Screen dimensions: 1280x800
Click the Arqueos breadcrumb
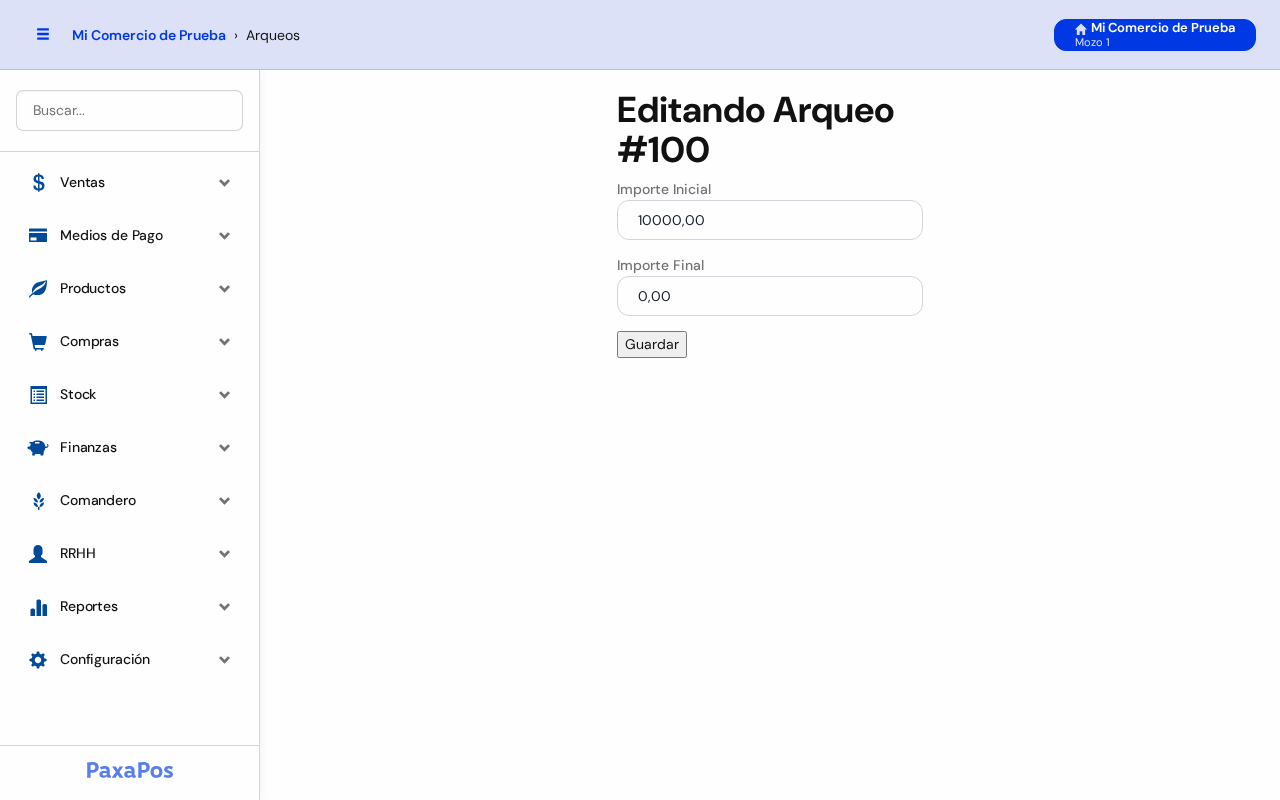[273, 35]
